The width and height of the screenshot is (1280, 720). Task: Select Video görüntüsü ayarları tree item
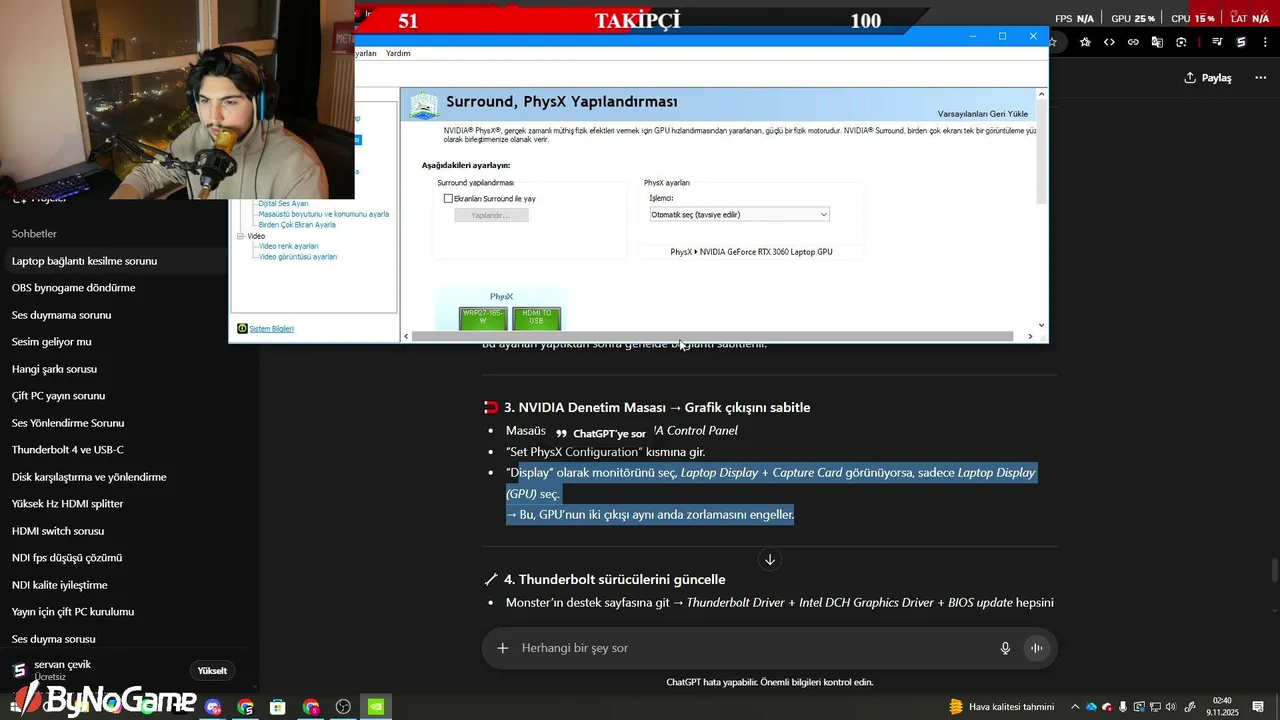pos(297,257)
